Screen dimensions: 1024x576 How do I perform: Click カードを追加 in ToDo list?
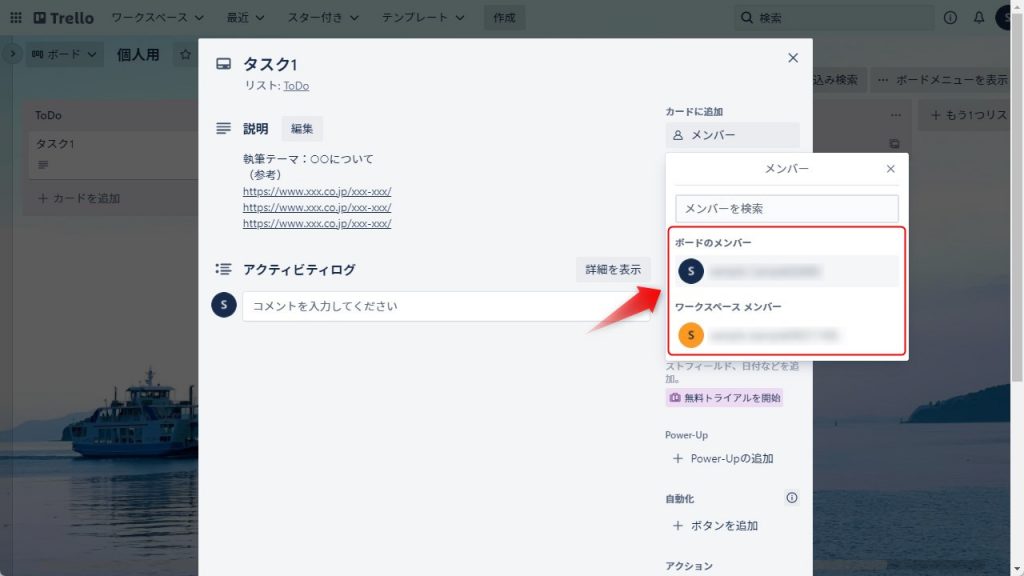[x=78, y=199]
